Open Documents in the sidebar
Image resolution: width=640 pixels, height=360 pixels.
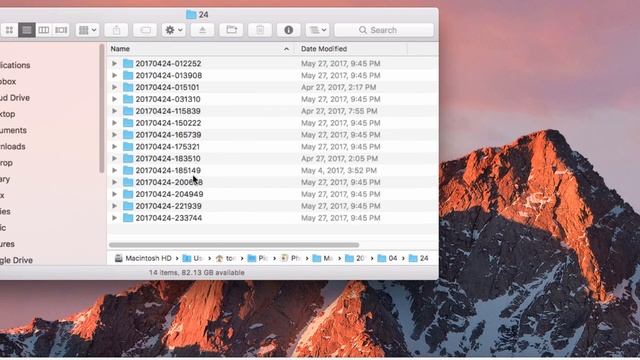pos(13,130)
